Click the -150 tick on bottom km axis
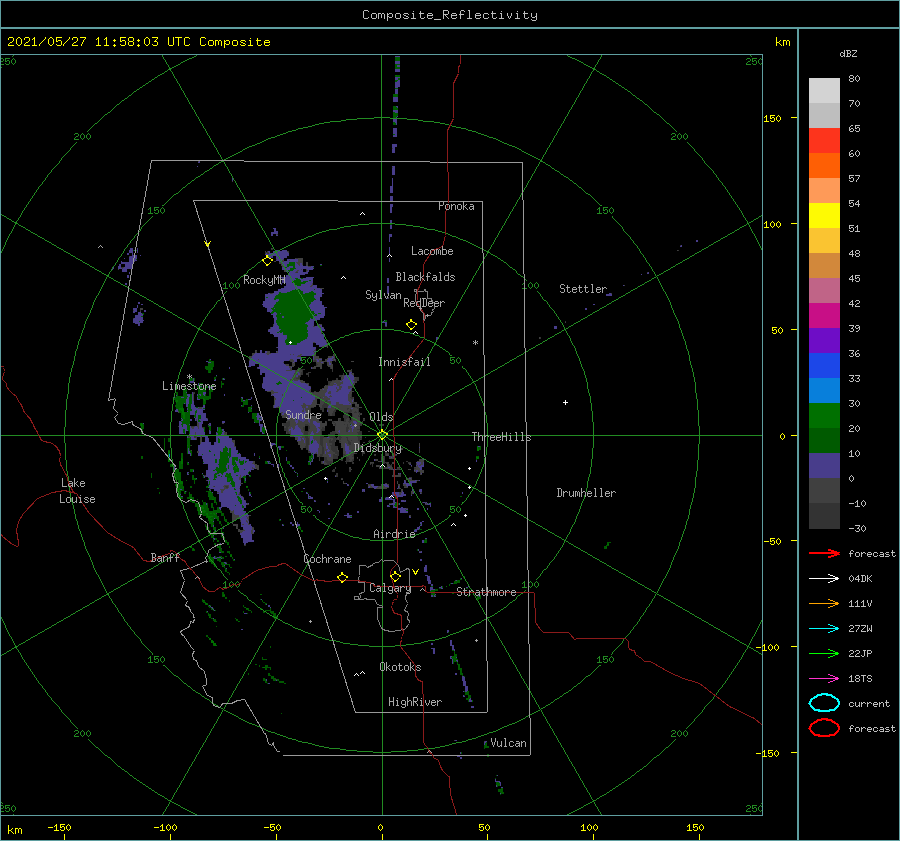The width and height of the screenshot is (900, 841). coord(59,827)
